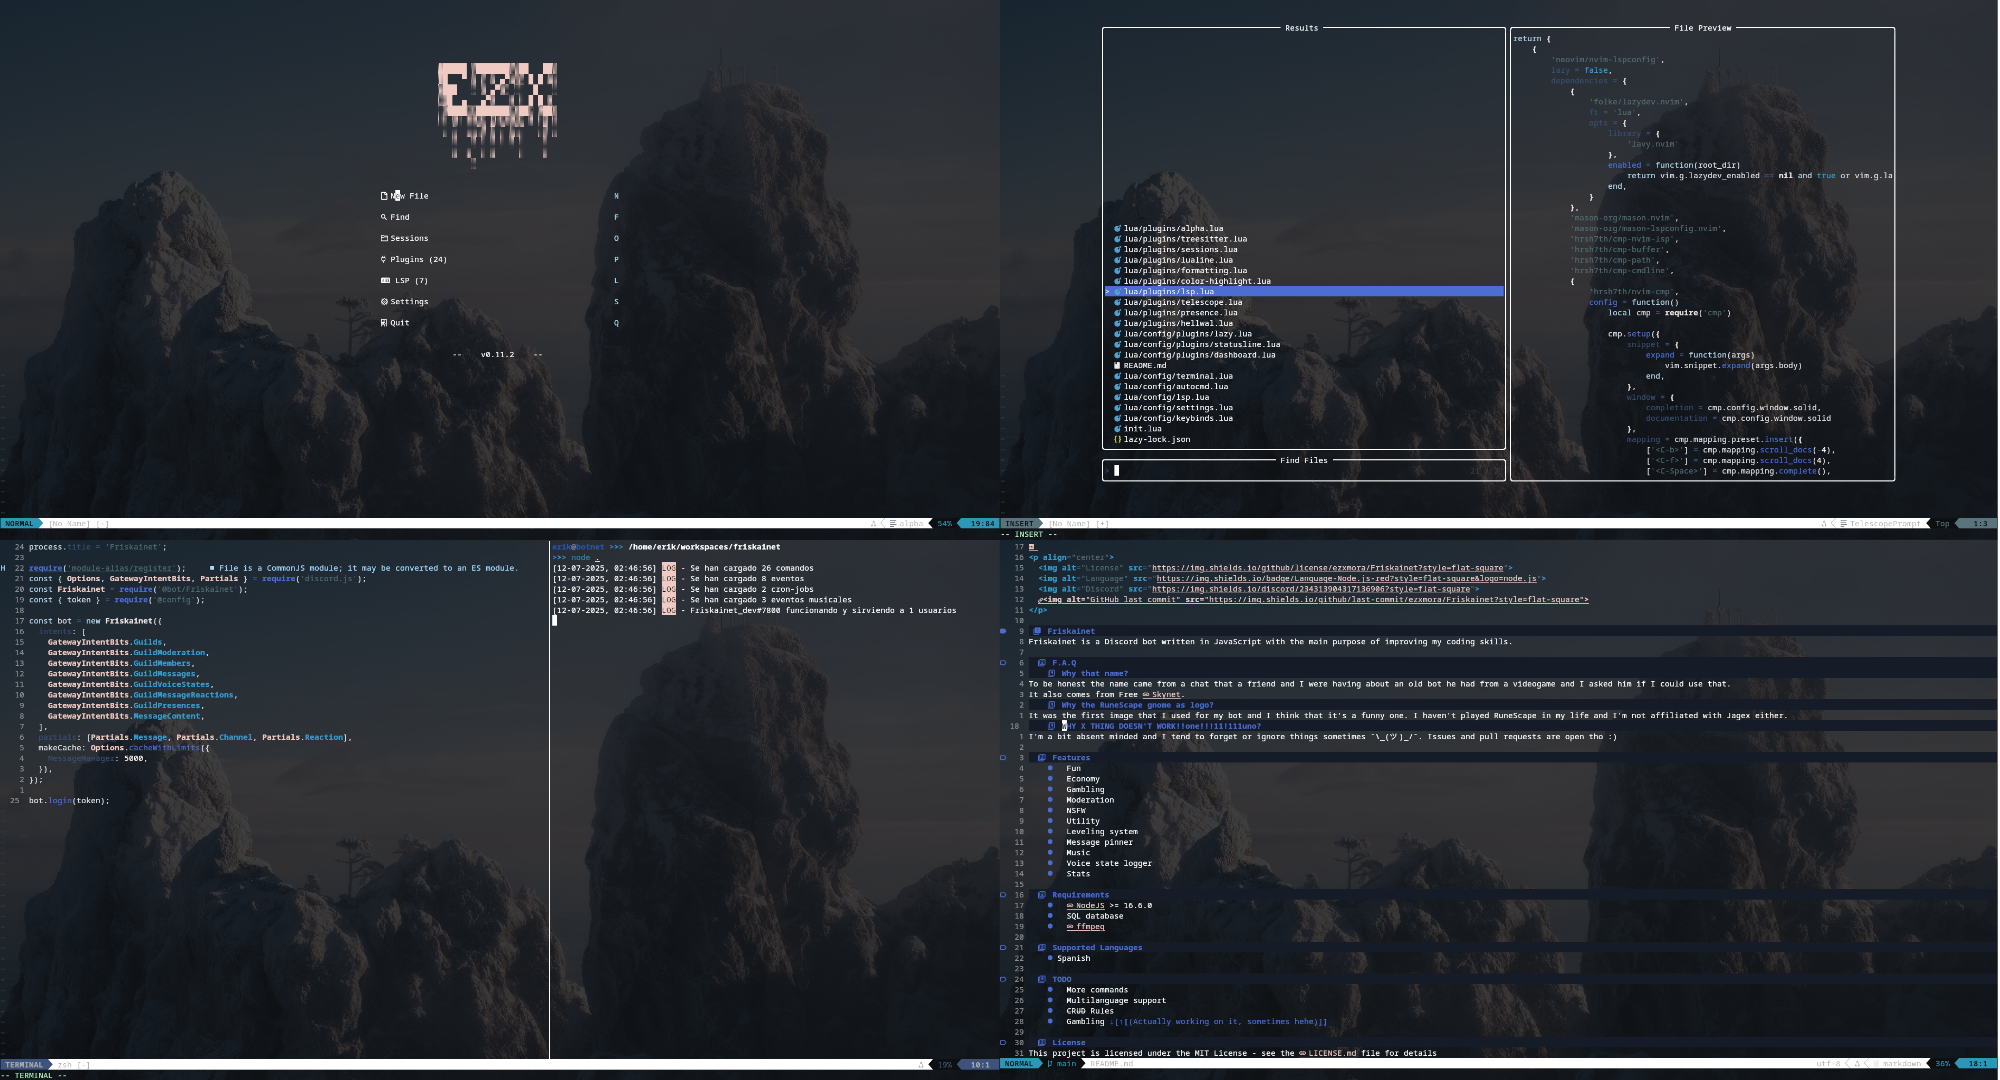The height and width of the screenshot is (1080, 2000).
Task: Click the lua icon beside init.lua result
Action: (1118, 429)
